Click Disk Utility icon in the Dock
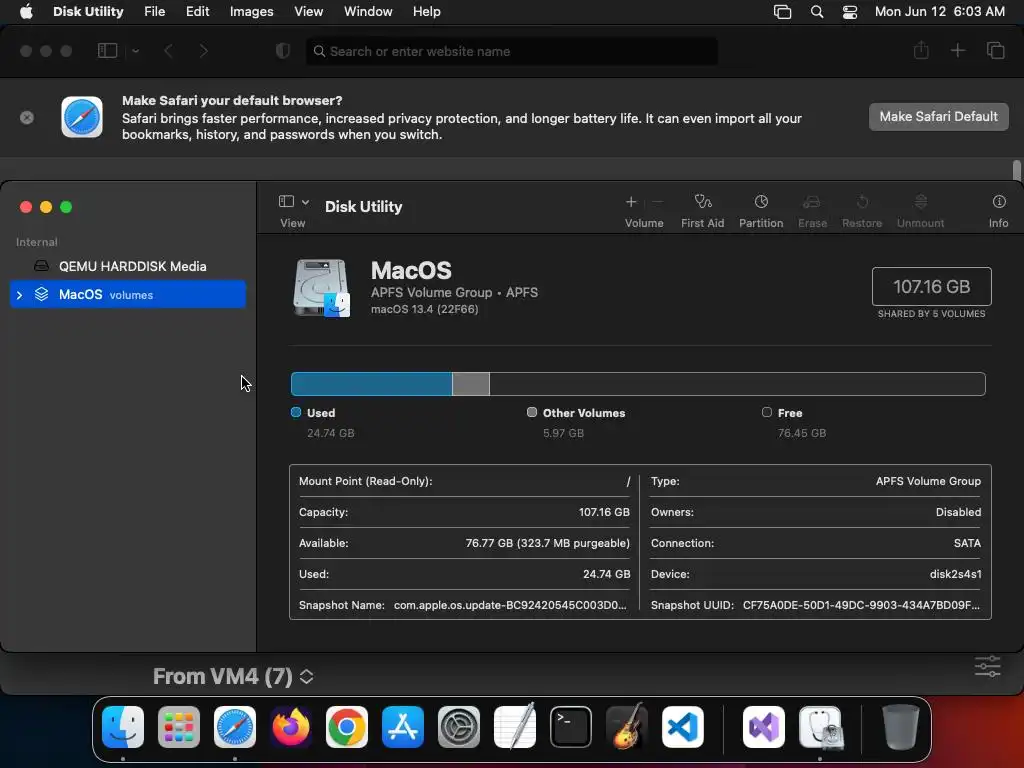 point(820,727)
